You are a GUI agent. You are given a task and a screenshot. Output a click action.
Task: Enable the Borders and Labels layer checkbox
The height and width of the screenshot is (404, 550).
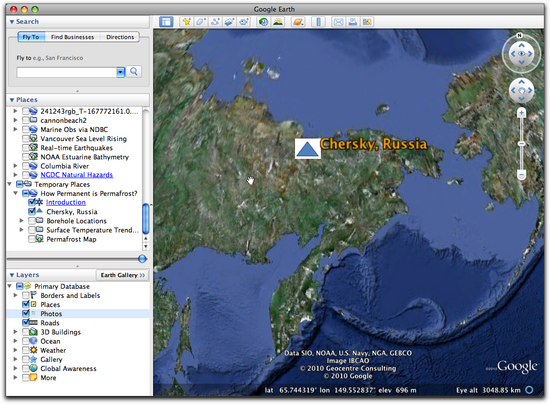pyautogui.click(x=26, y=295)
